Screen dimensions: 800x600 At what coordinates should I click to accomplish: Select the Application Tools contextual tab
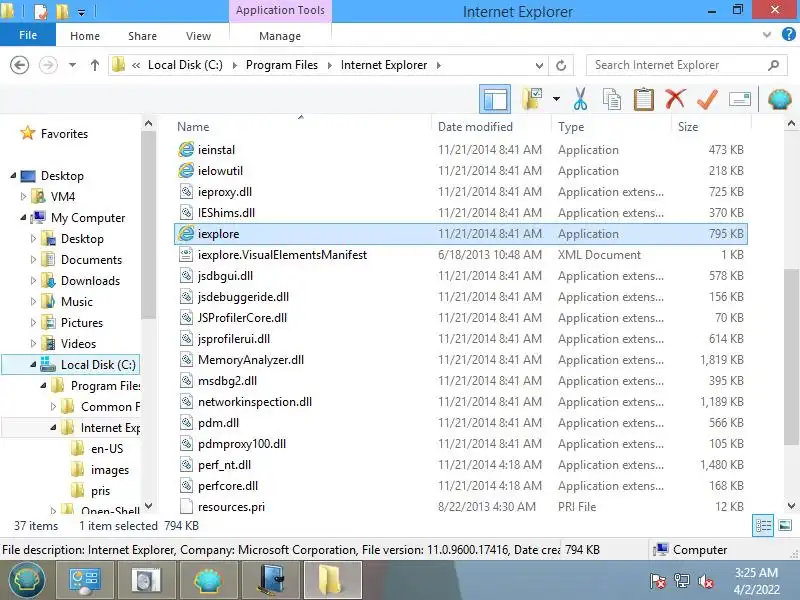point(280,10)
